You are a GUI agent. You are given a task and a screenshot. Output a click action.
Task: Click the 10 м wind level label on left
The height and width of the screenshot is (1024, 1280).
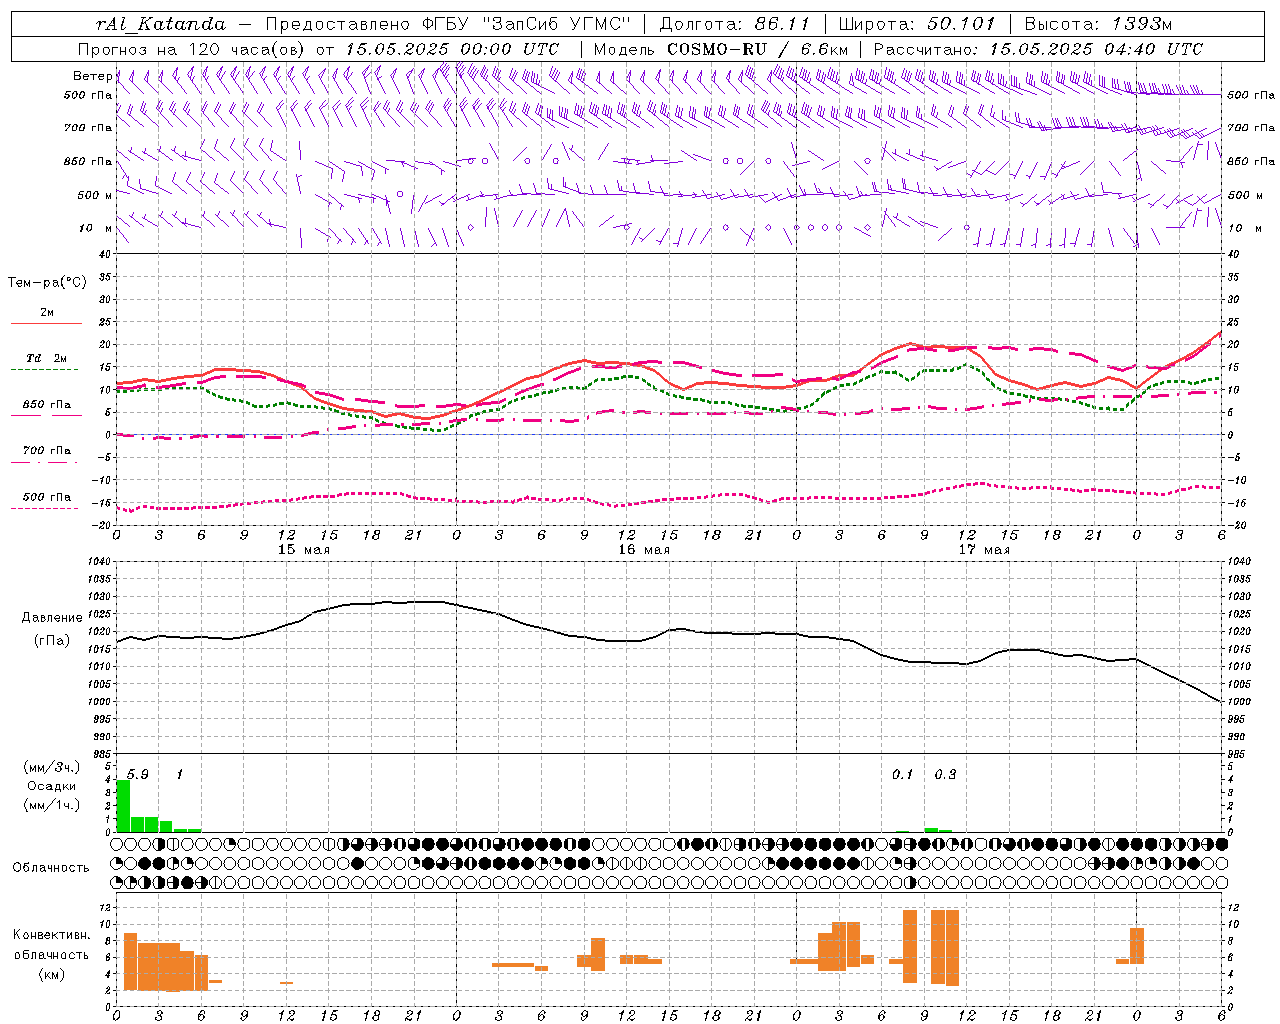pyautogui.click(x=96, y=229)
